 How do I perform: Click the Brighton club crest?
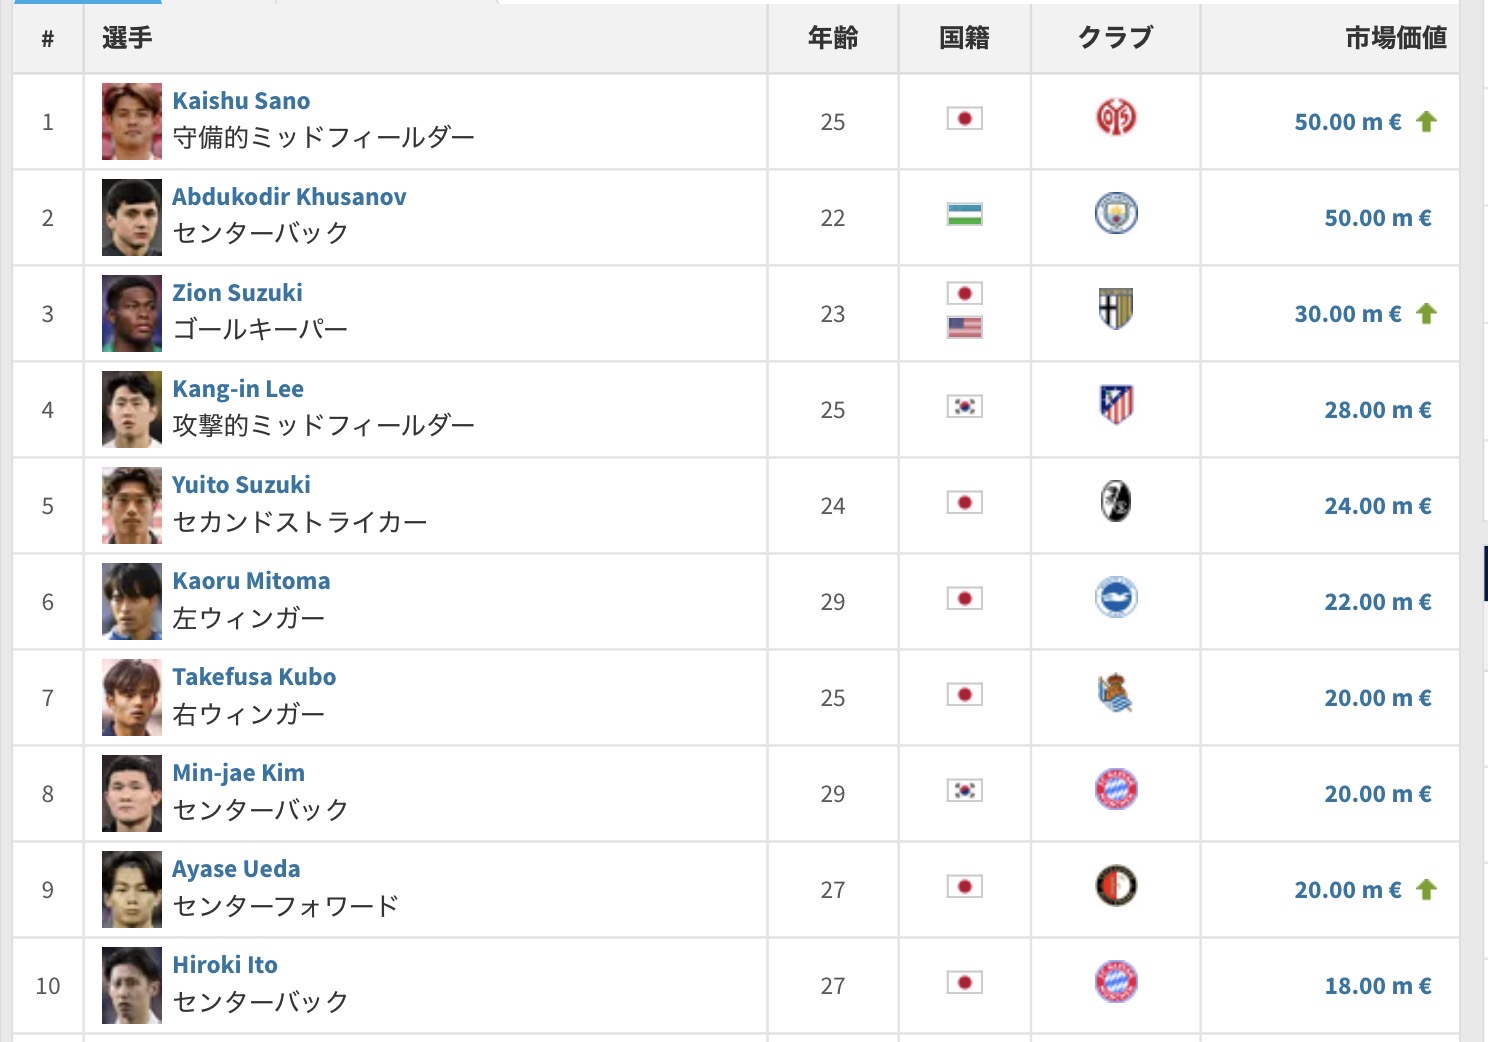click(1116, 597)
